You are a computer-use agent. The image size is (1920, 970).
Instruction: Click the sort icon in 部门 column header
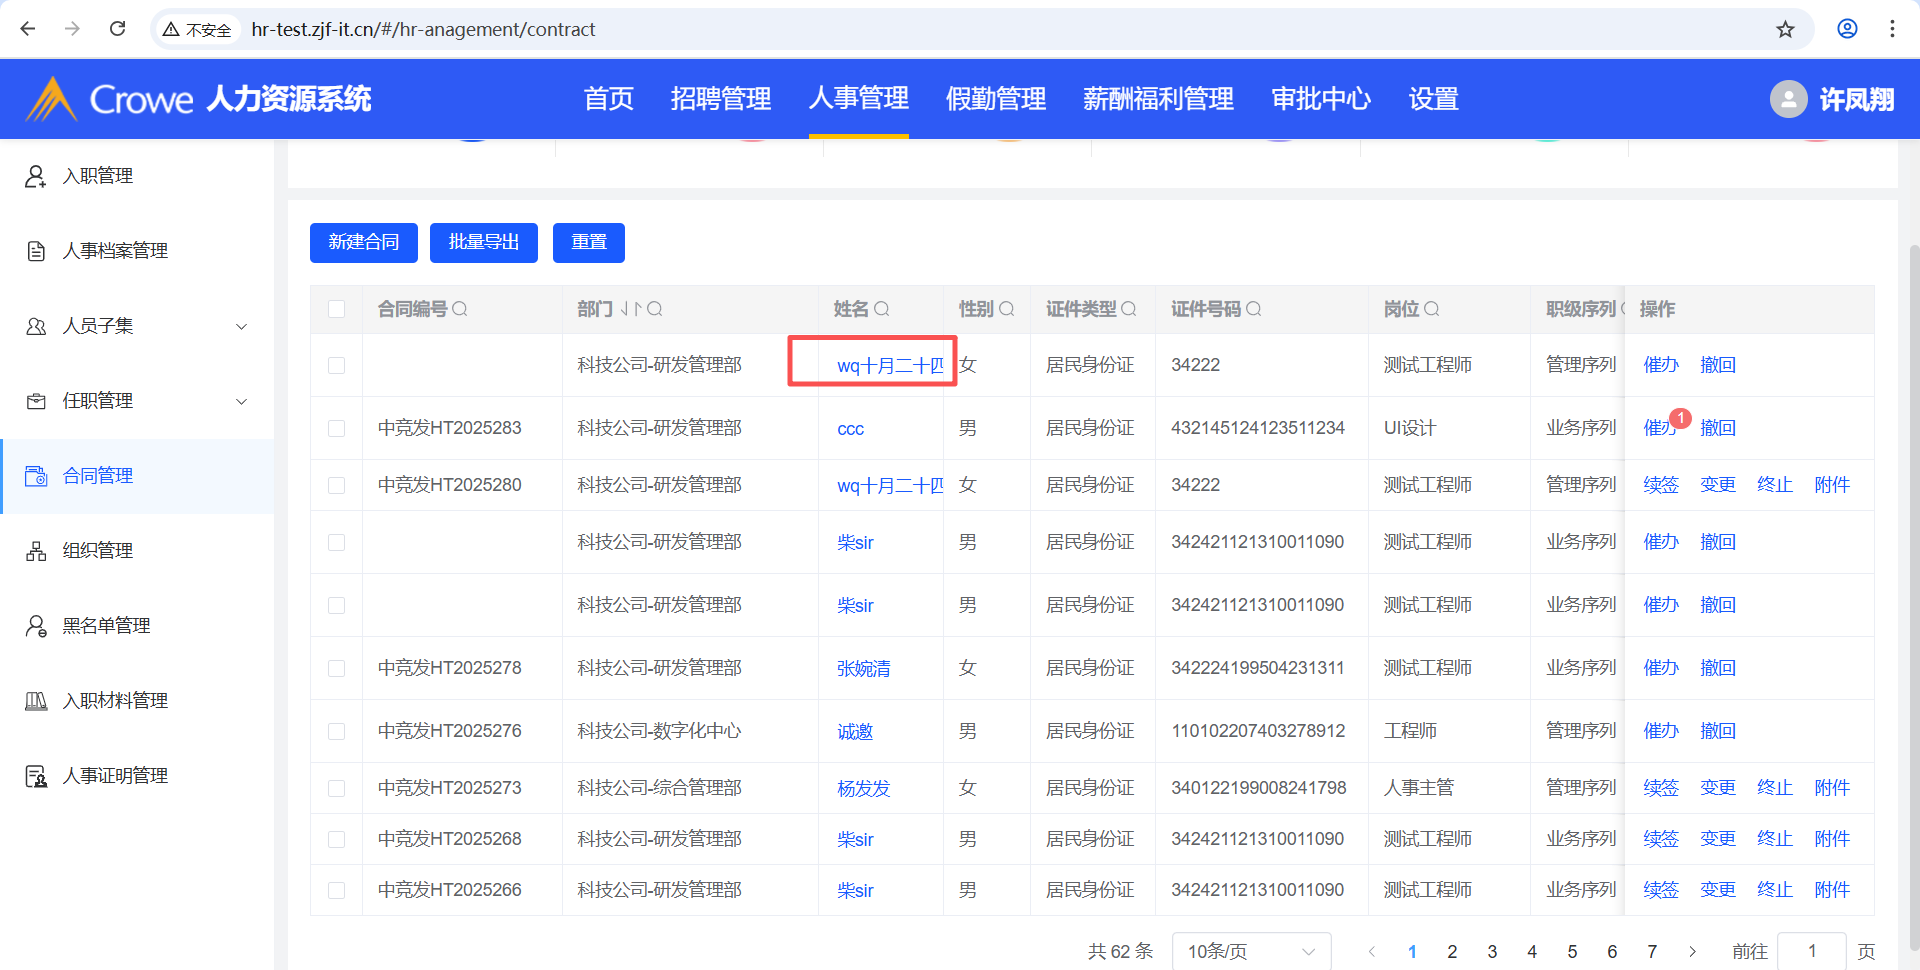click(x=630, y=309)
